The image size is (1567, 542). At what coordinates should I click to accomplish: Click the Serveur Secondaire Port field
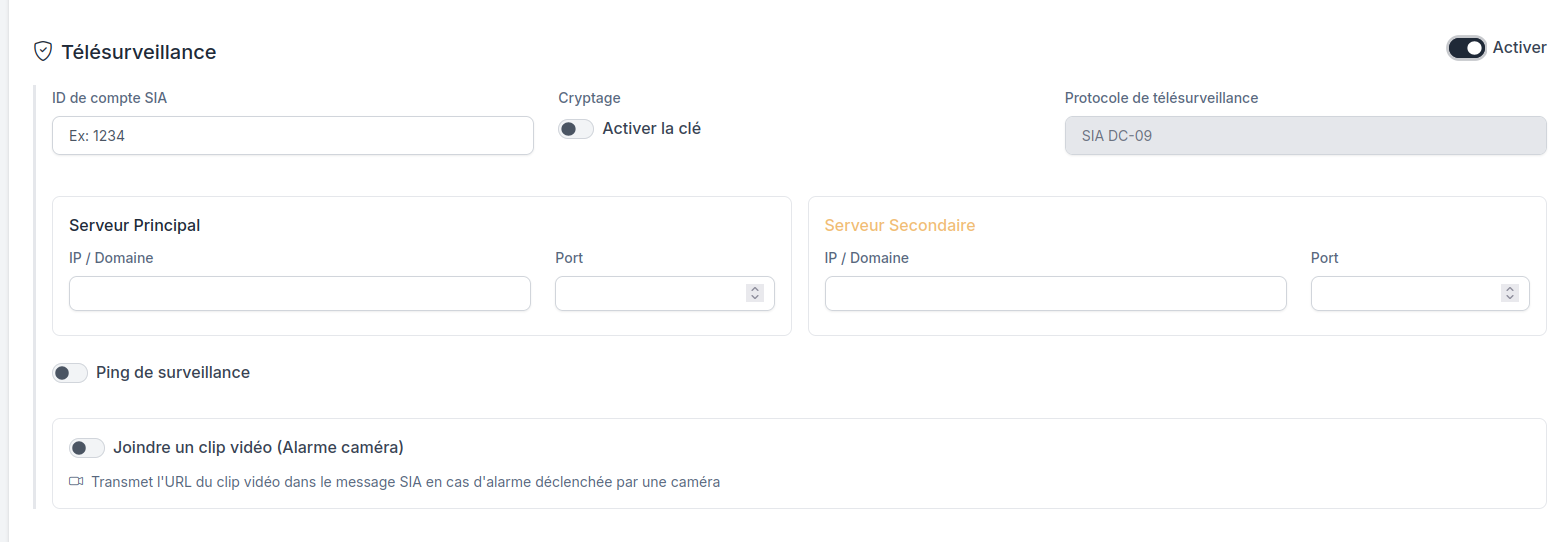tap(1420, 294)
